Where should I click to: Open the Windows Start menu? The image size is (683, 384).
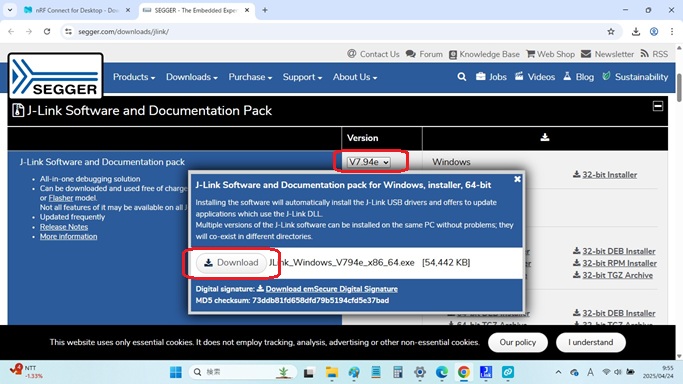176,372
